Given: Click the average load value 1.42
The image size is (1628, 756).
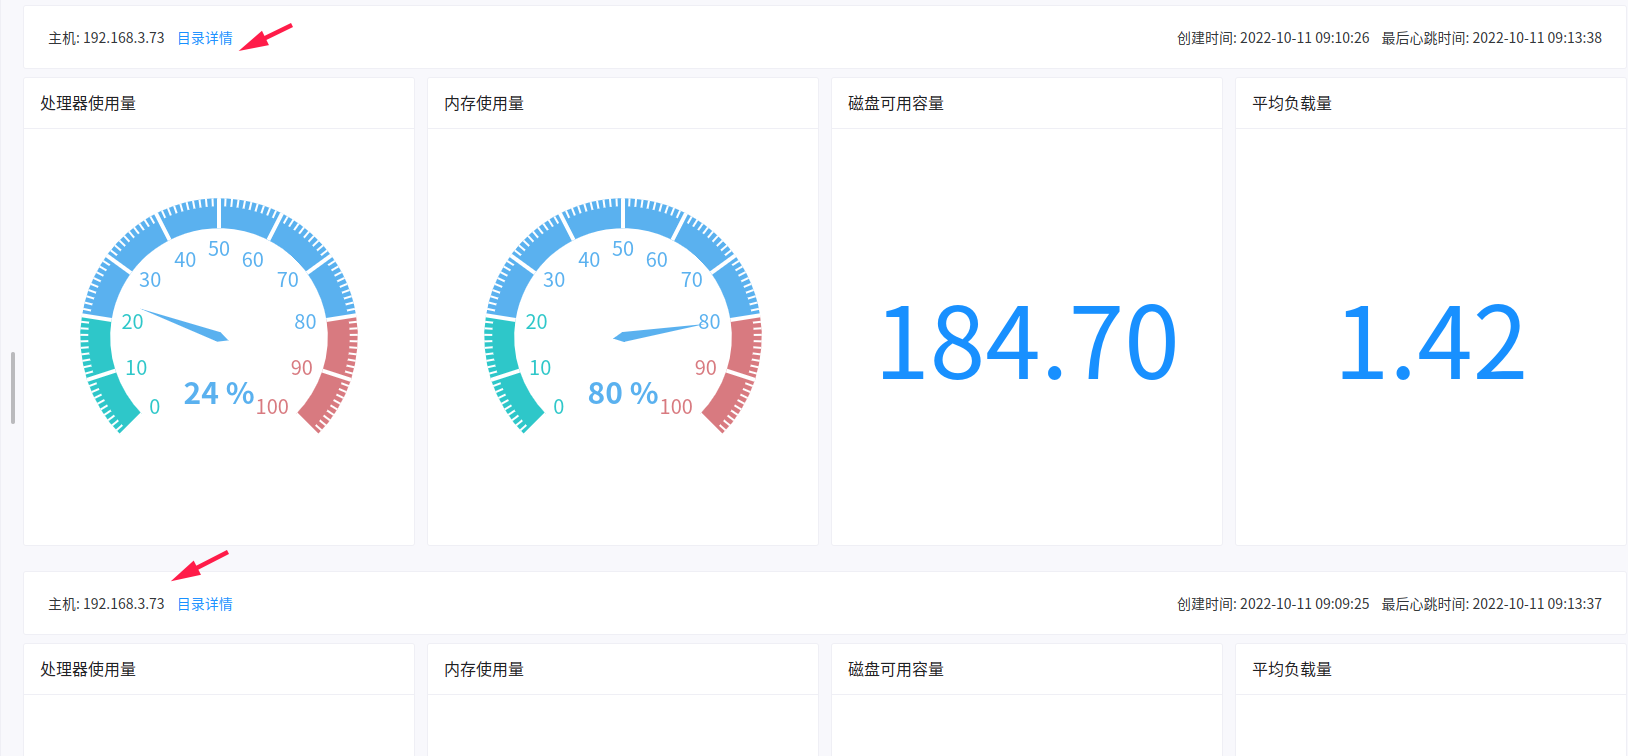Looking at the screenshot, I should (x=1431, y=344).
